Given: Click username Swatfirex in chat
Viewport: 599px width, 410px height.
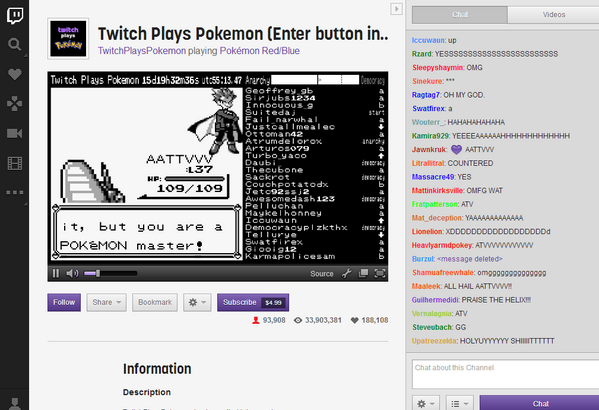Looking at the screenshot, I should click(429, 109).
